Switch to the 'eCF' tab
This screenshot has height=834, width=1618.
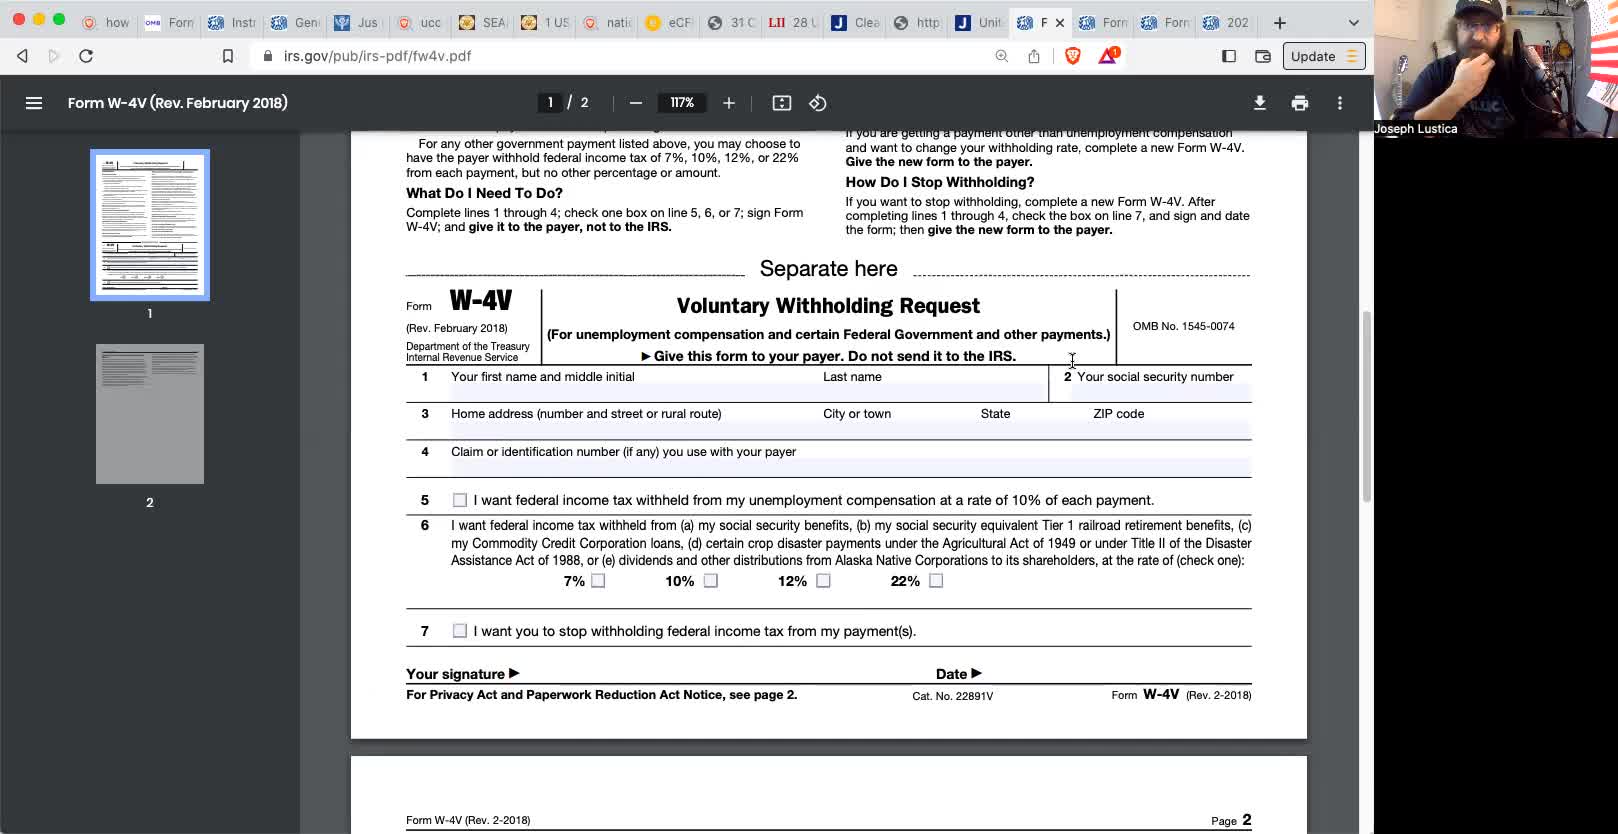tap(670, 22)
